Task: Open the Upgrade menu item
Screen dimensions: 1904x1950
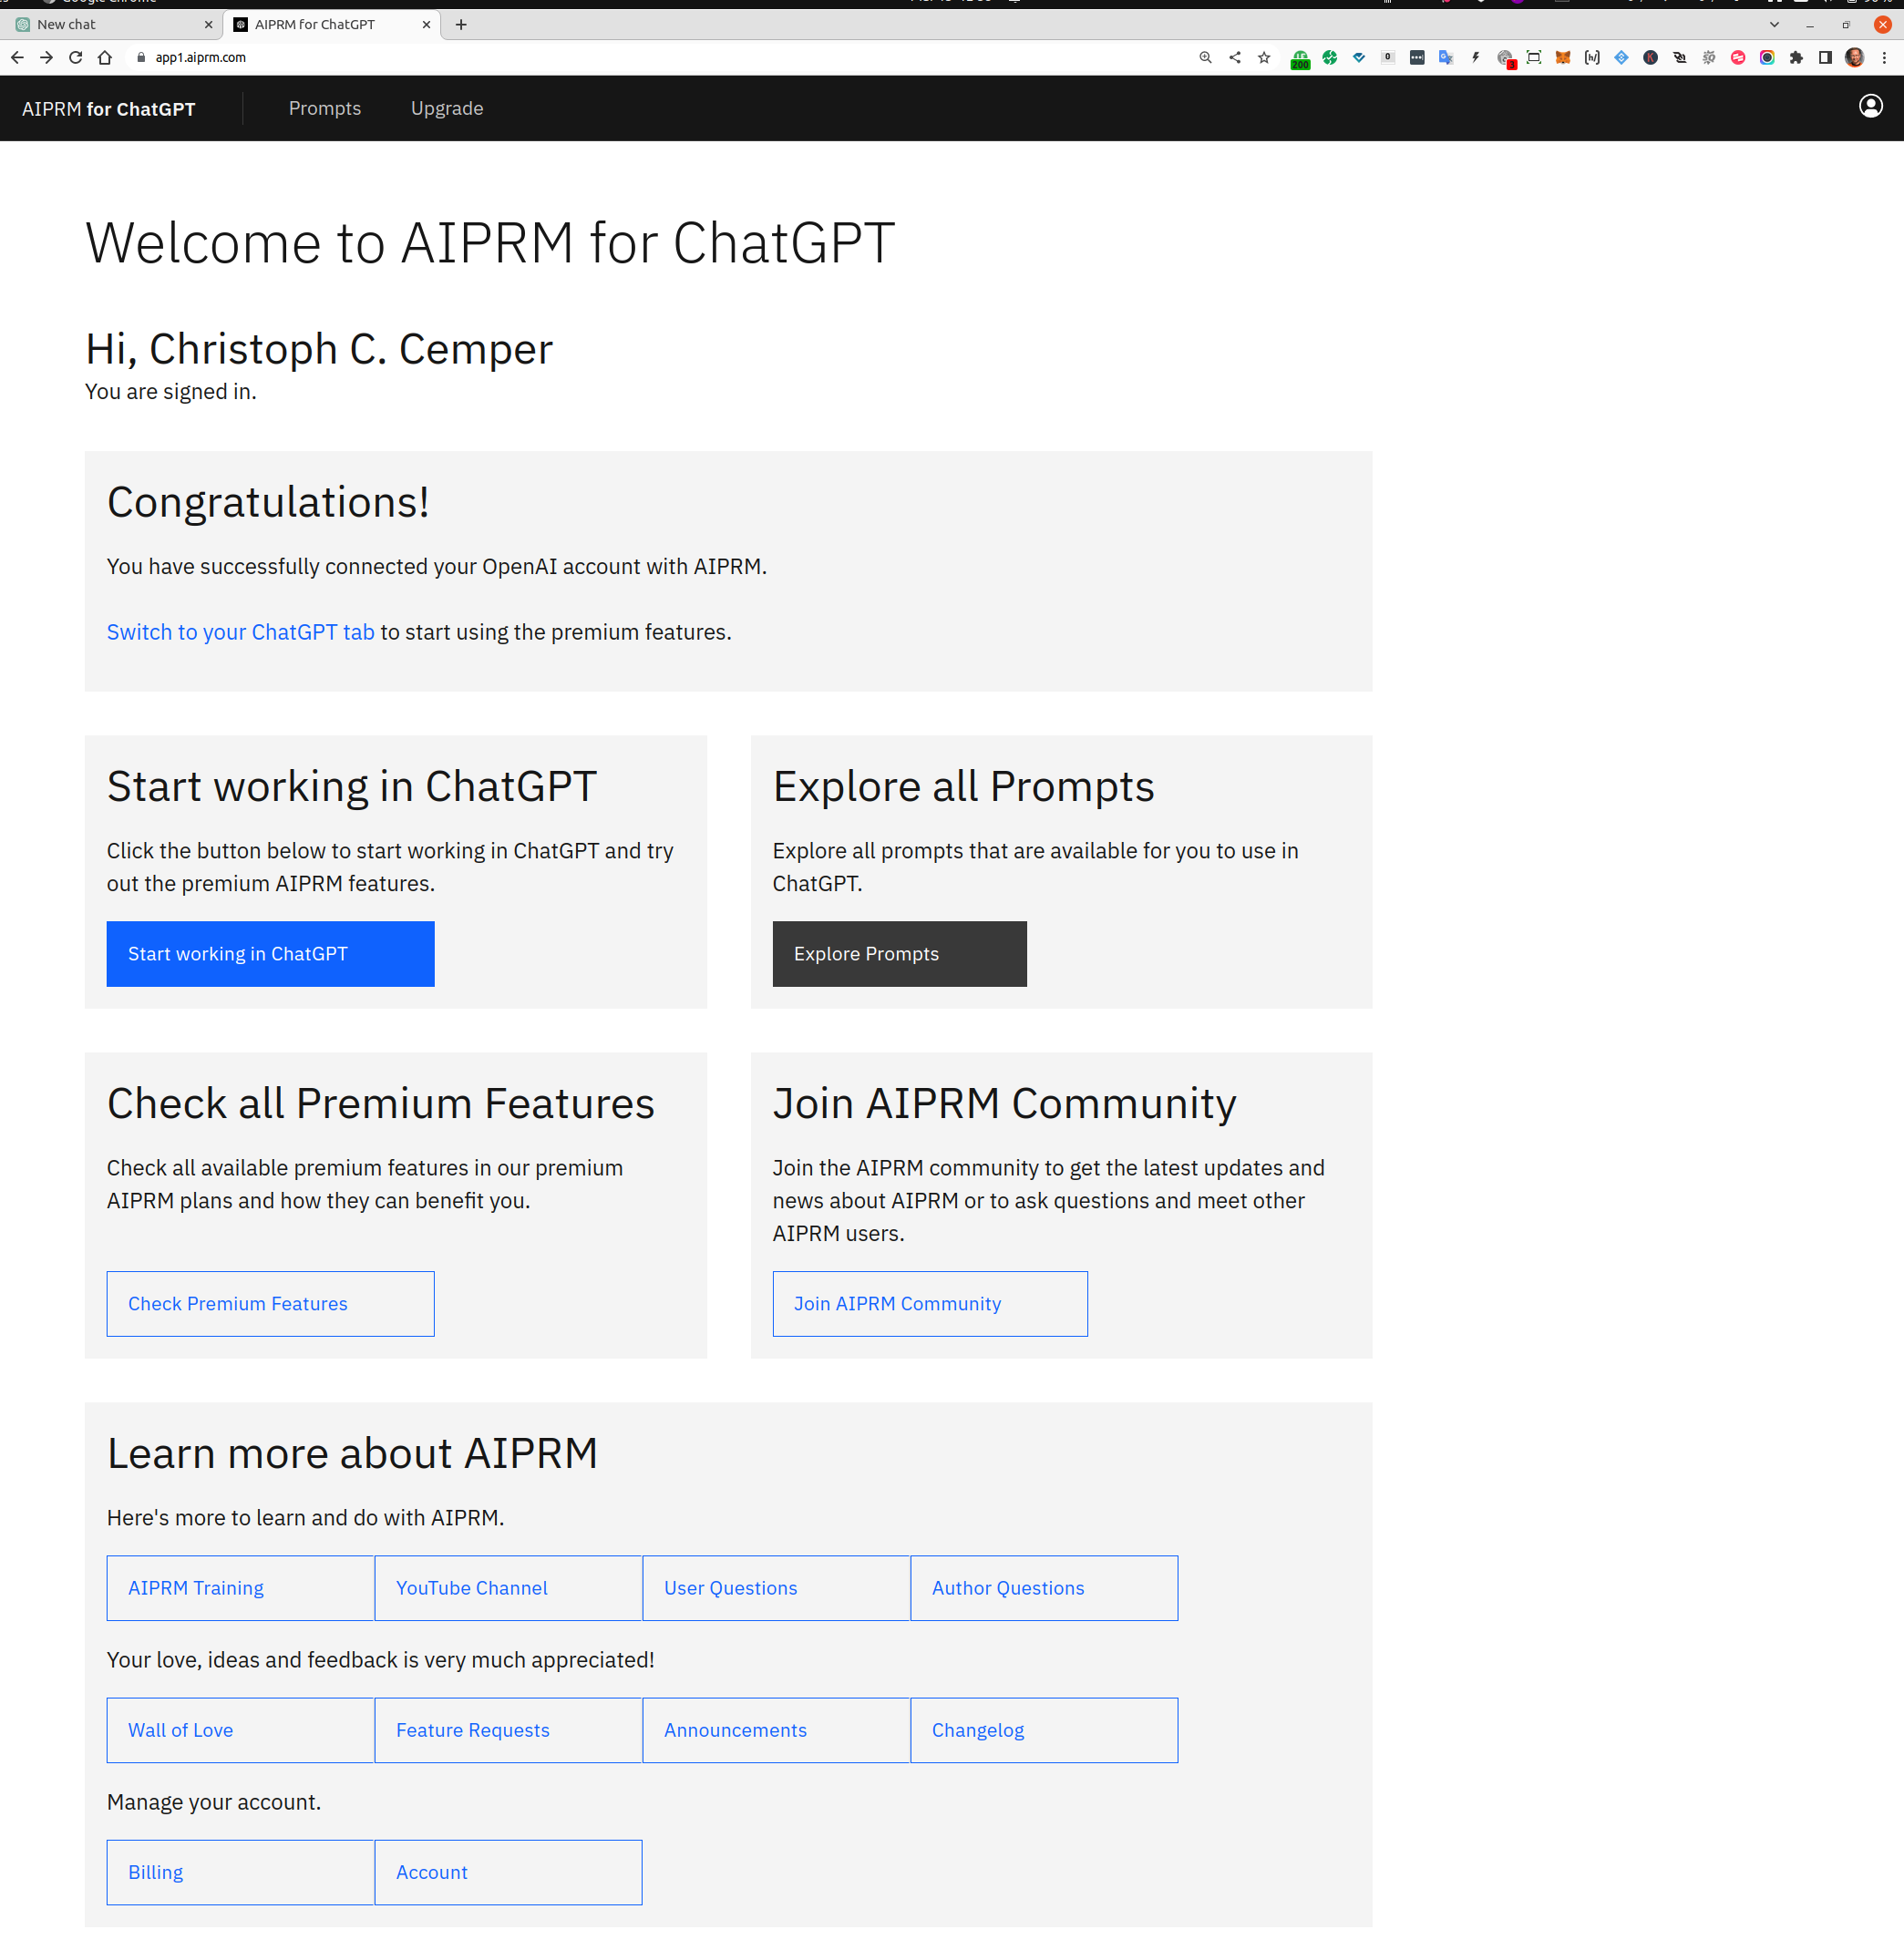Action: coord(446,108)
